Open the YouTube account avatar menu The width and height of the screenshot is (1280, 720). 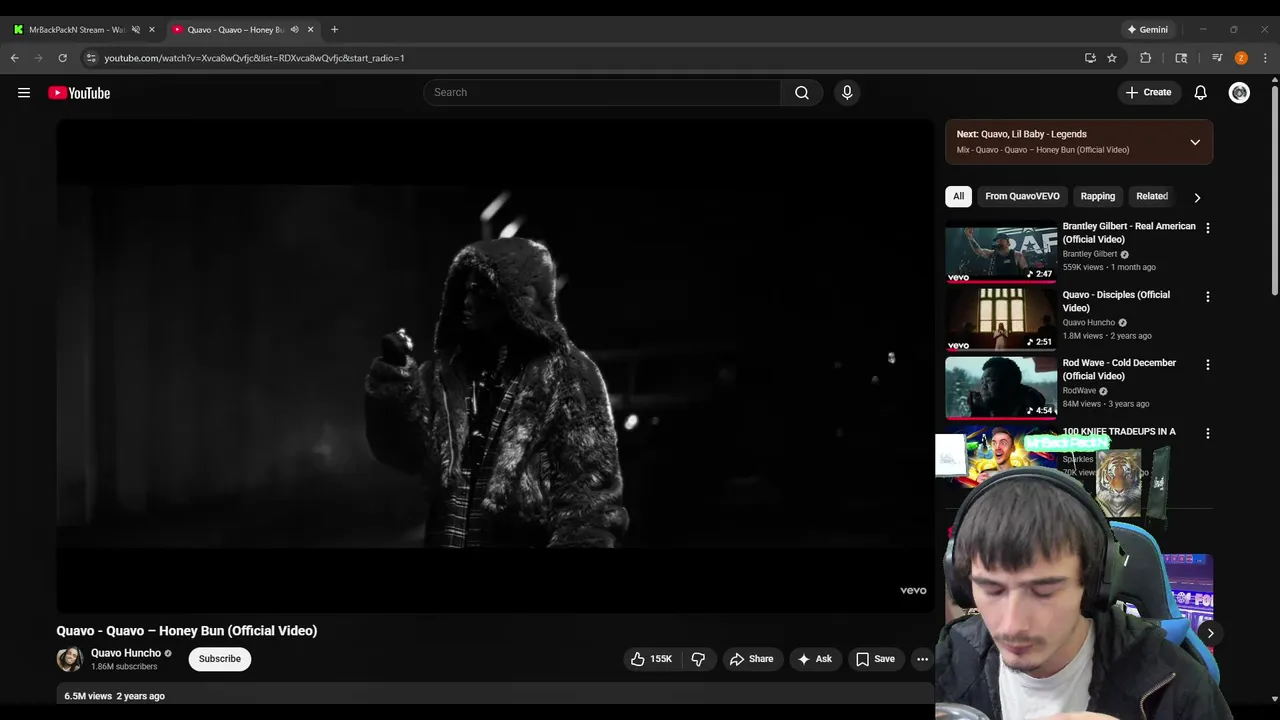(x=1239, y=92)
